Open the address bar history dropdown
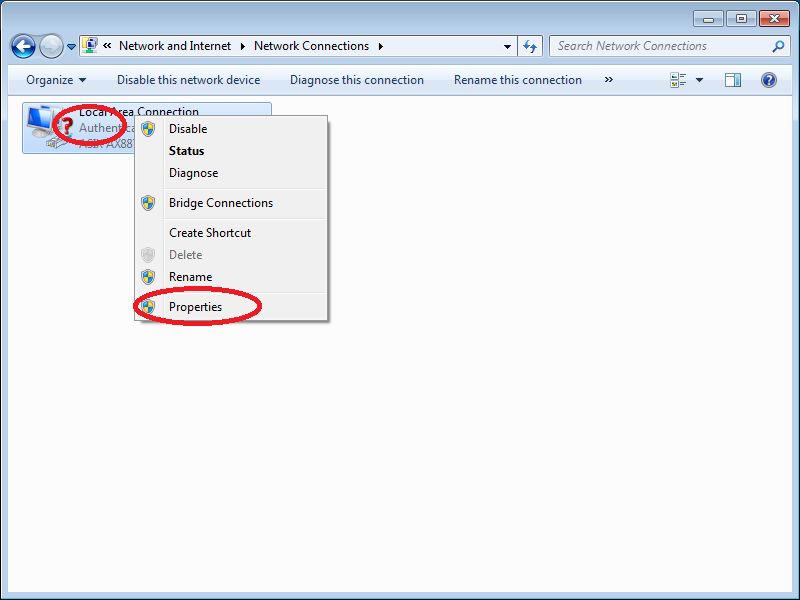 point(507,46)
